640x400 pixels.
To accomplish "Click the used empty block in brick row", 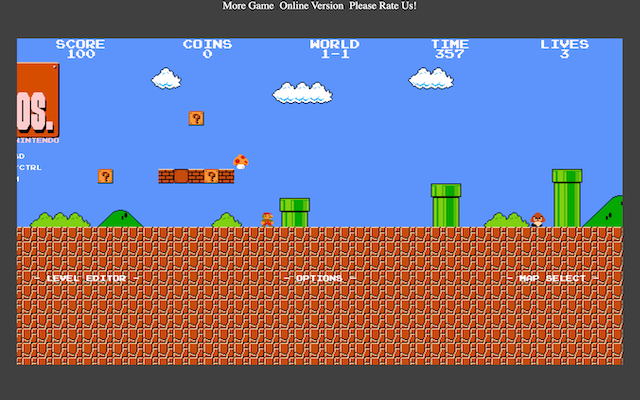I will pyautogui.click(x=181, y=176).
